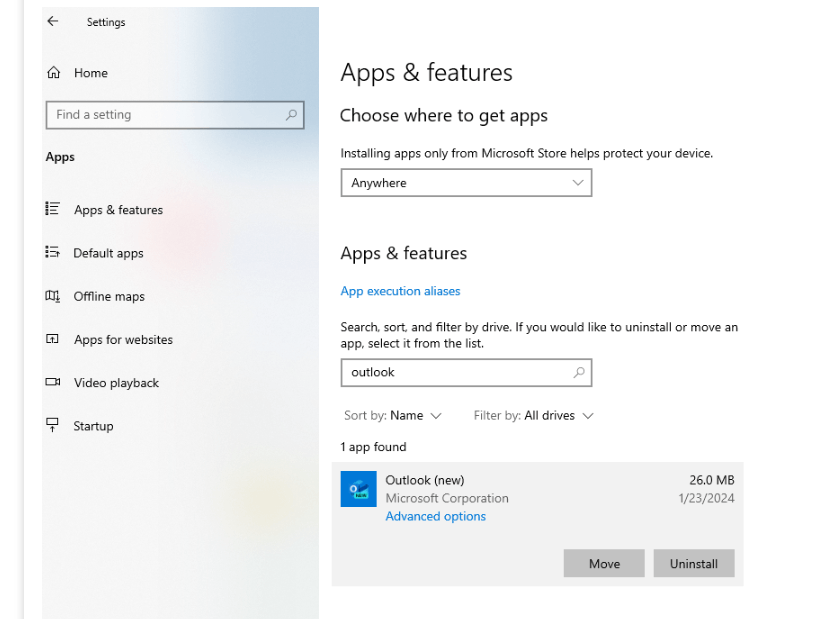
Task: Click the Apps section label in sidebar
Action: click(x=60, y=157)
